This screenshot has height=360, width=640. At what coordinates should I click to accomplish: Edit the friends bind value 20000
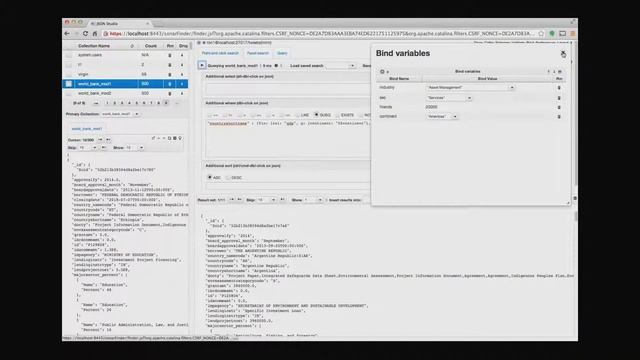(431, 107)
